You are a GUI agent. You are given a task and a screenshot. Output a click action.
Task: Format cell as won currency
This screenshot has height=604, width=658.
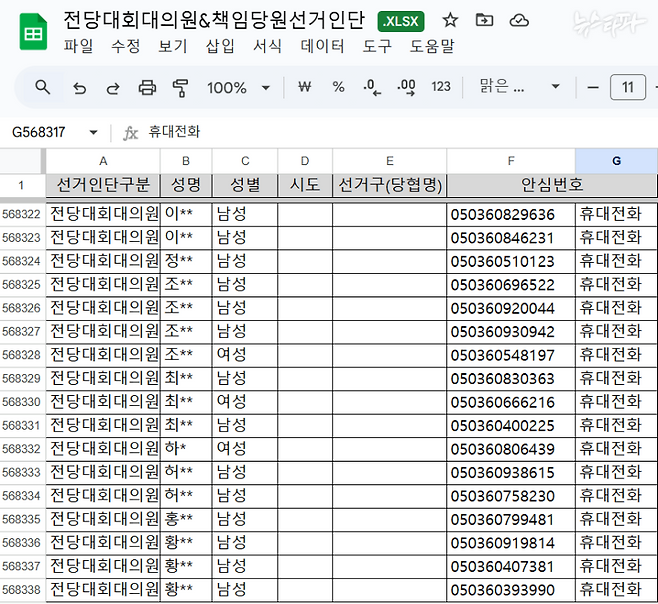pyautogui.click(x=305, y=87)
